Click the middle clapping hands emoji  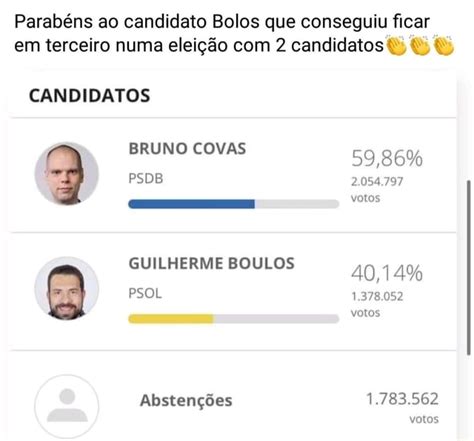[x=420, y=45]
